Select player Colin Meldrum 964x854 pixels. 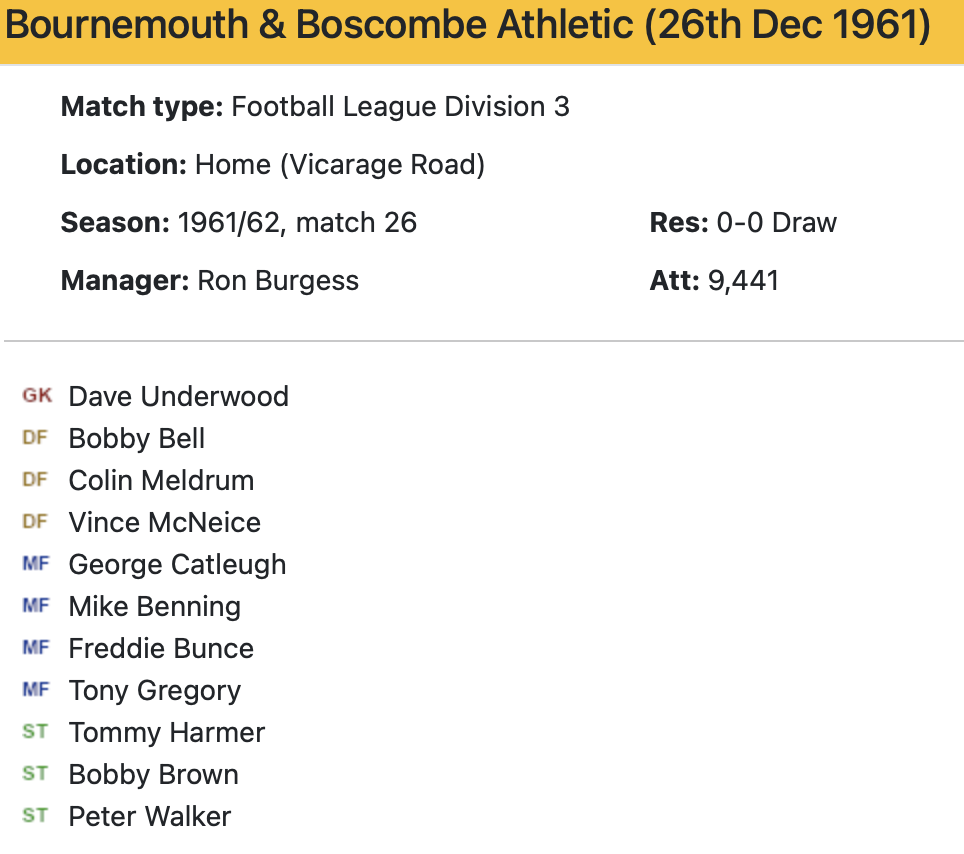[161, 480]
